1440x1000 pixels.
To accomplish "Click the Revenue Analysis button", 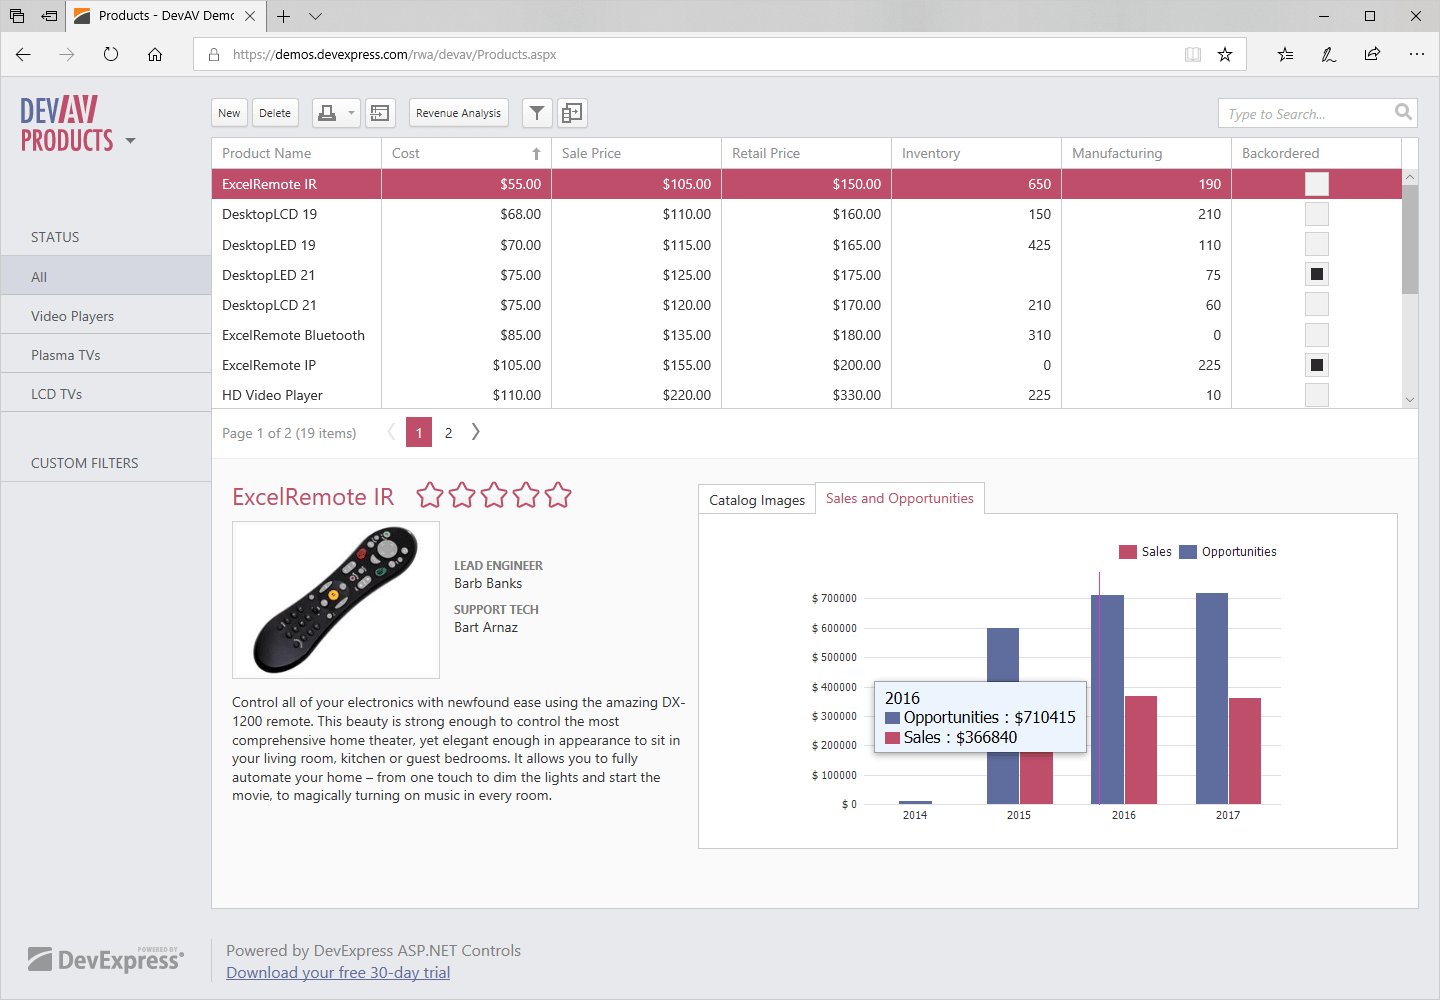I will pos(458,113).
